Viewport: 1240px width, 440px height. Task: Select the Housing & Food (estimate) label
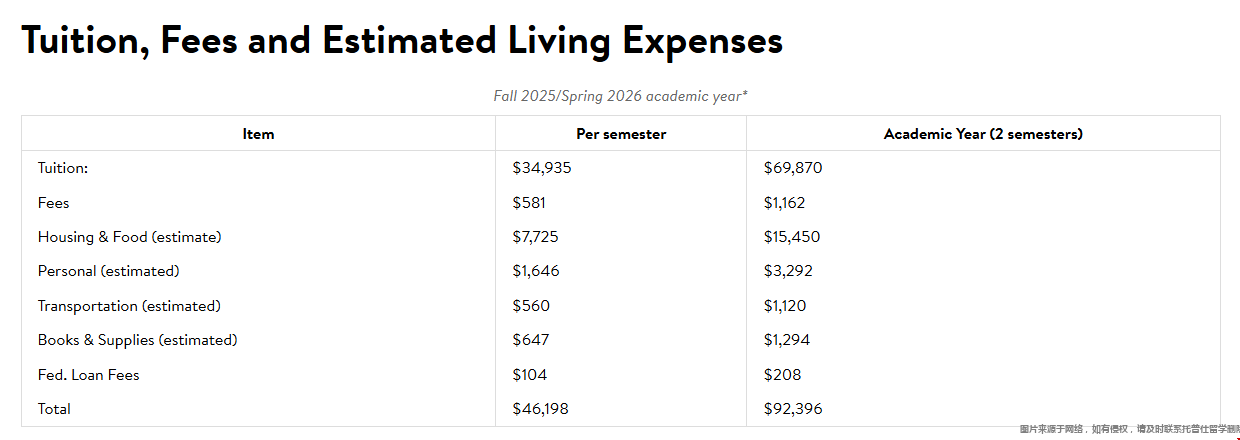(130, 237)
